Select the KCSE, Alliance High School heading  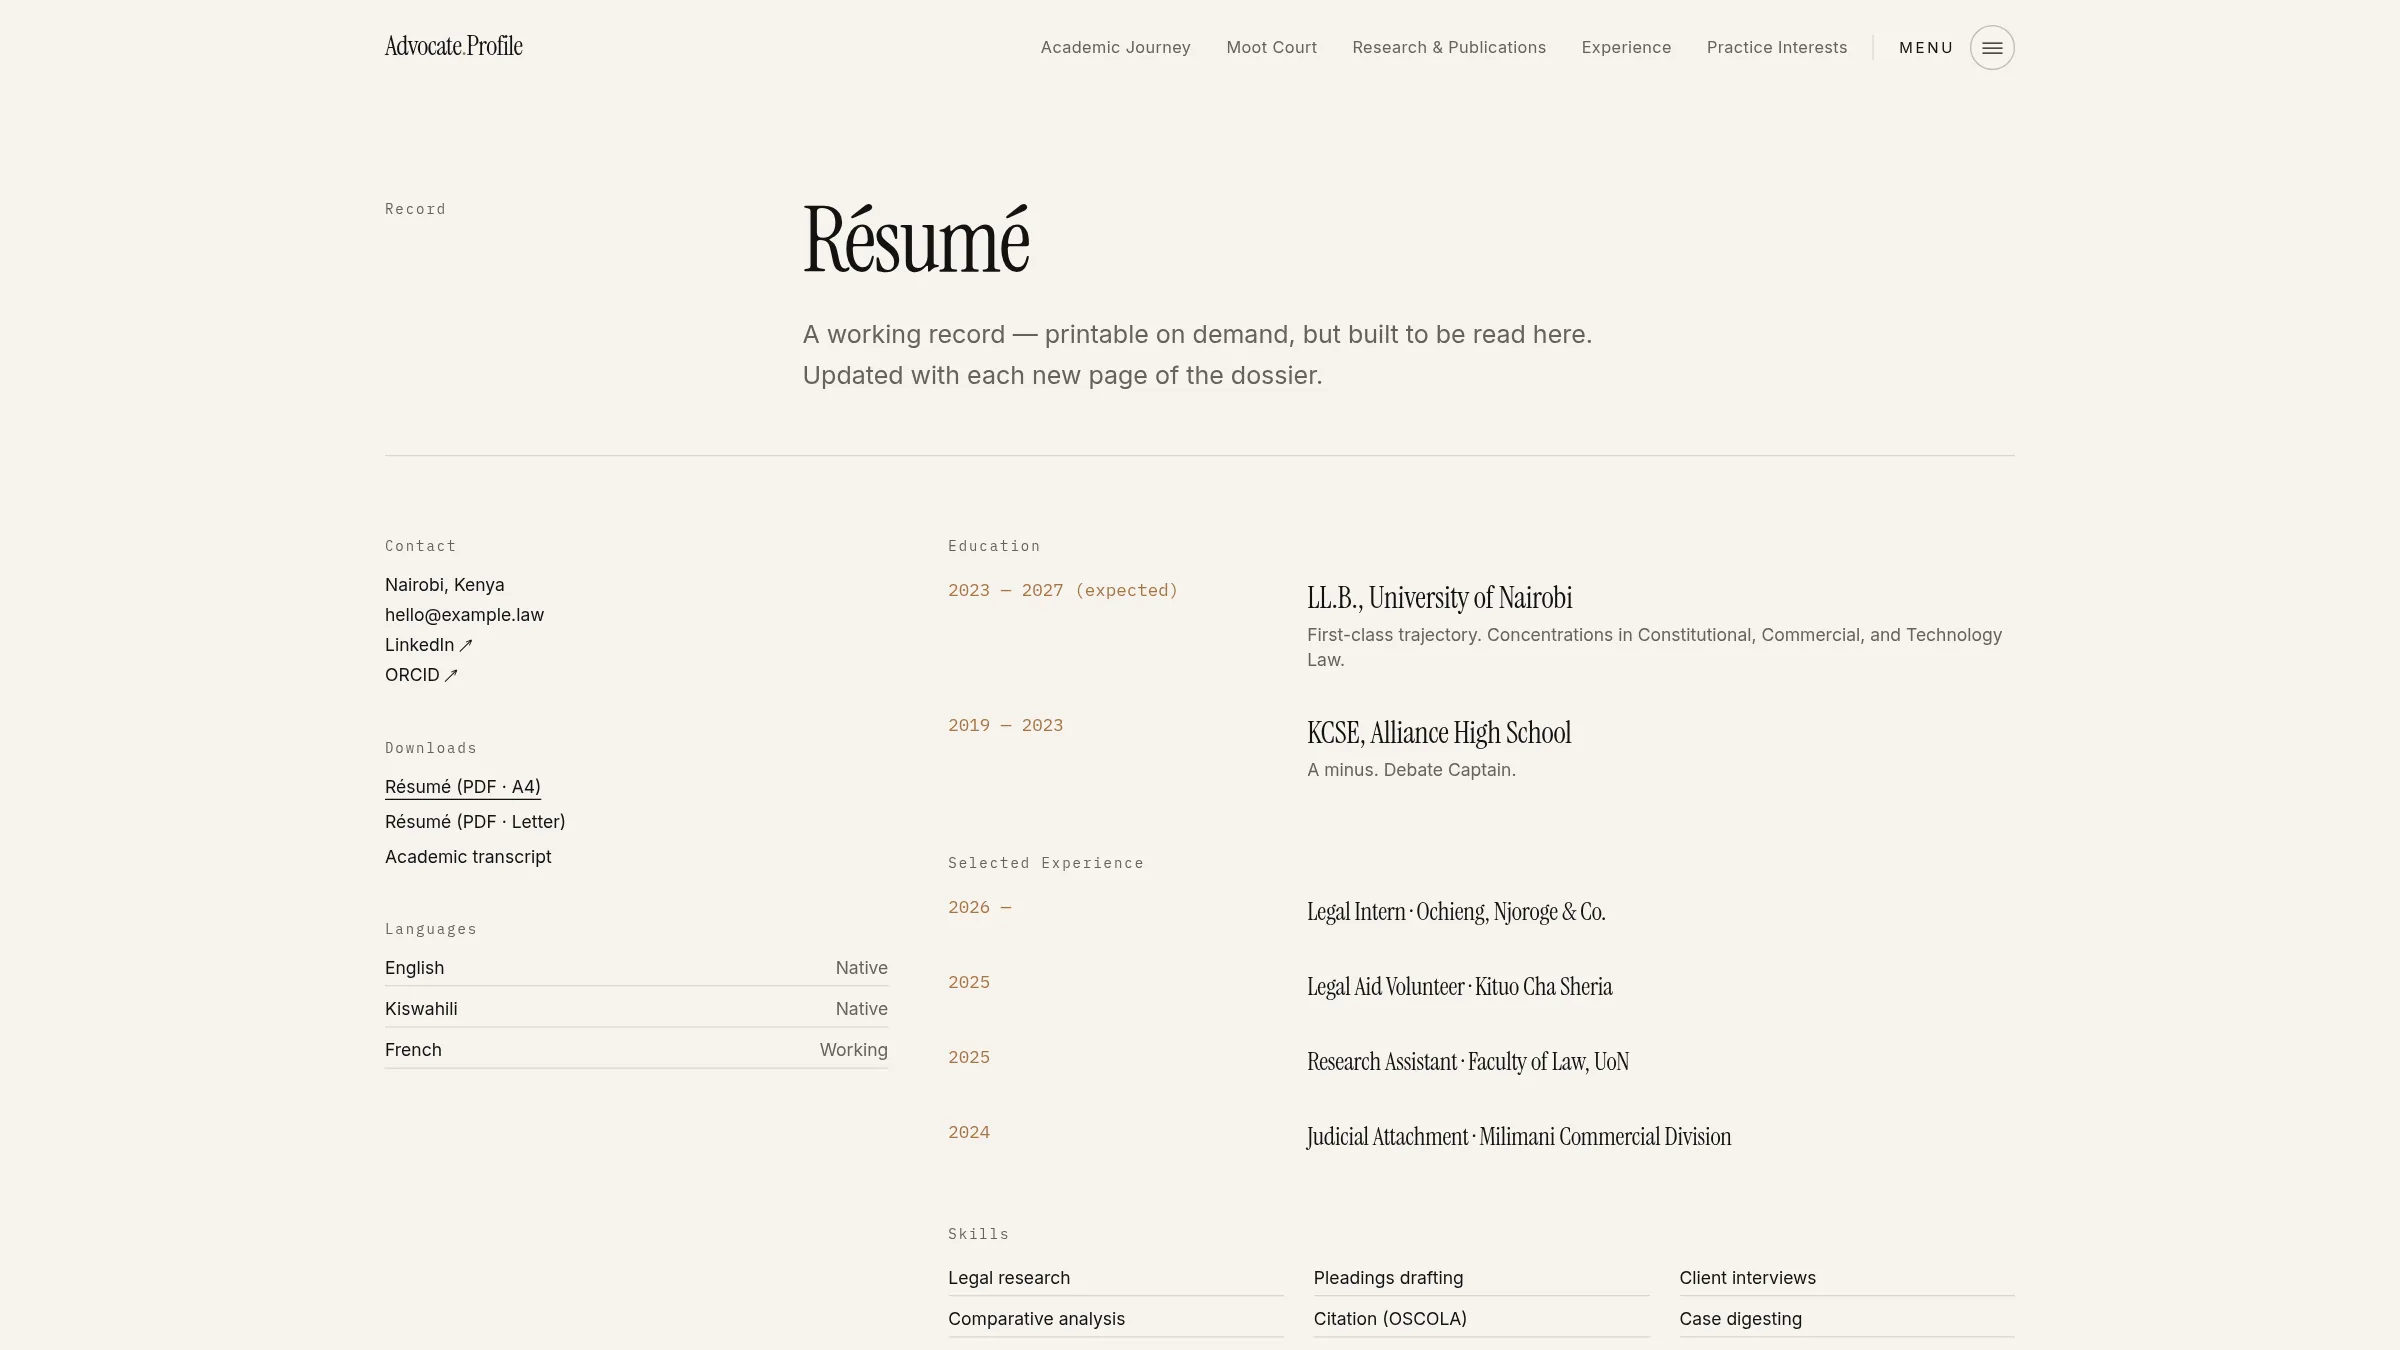[x=1439, y=733]
